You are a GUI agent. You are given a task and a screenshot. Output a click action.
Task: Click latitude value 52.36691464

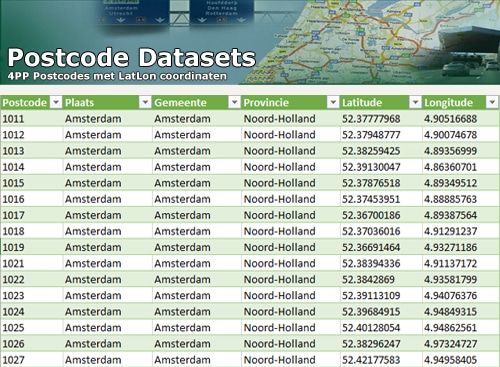coord(371,247)
